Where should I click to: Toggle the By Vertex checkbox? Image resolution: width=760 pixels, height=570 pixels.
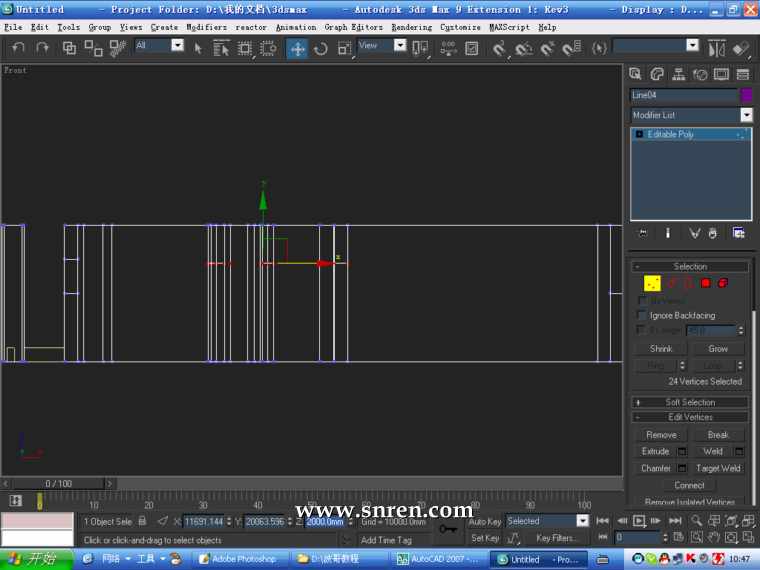point(642,301)
